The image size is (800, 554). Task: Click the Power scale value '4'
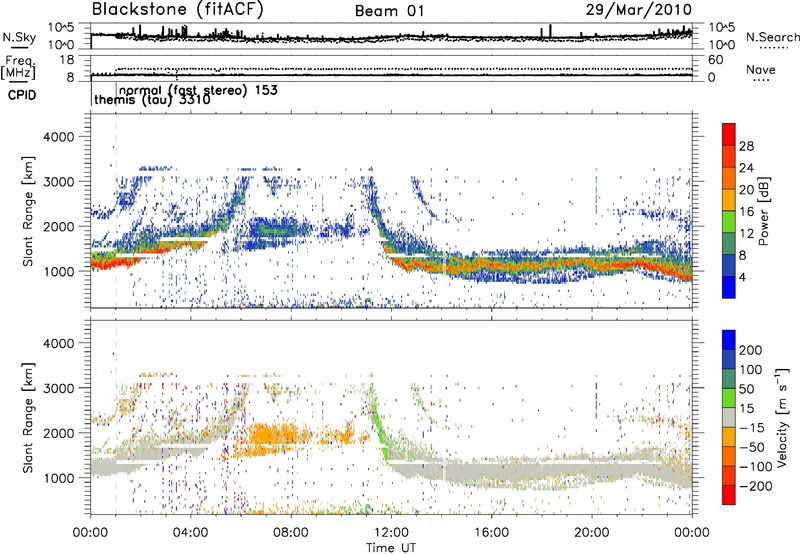click(x=742, y=277)
